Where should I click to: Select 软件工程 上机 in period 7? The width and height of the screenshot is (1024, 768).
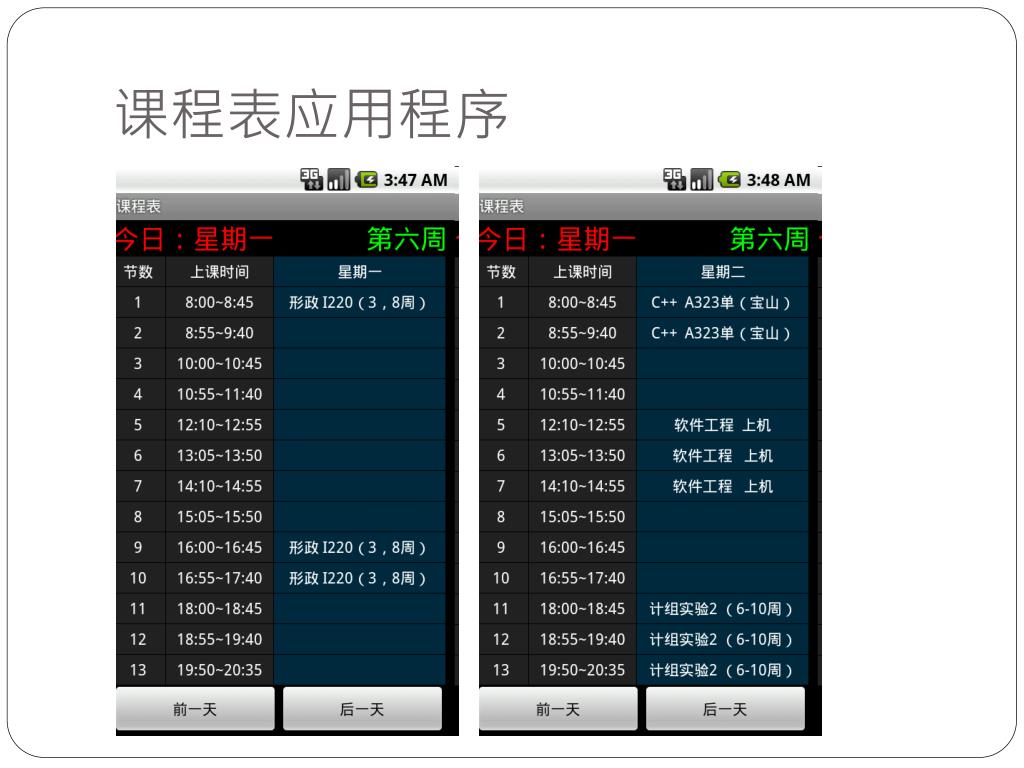723,487
